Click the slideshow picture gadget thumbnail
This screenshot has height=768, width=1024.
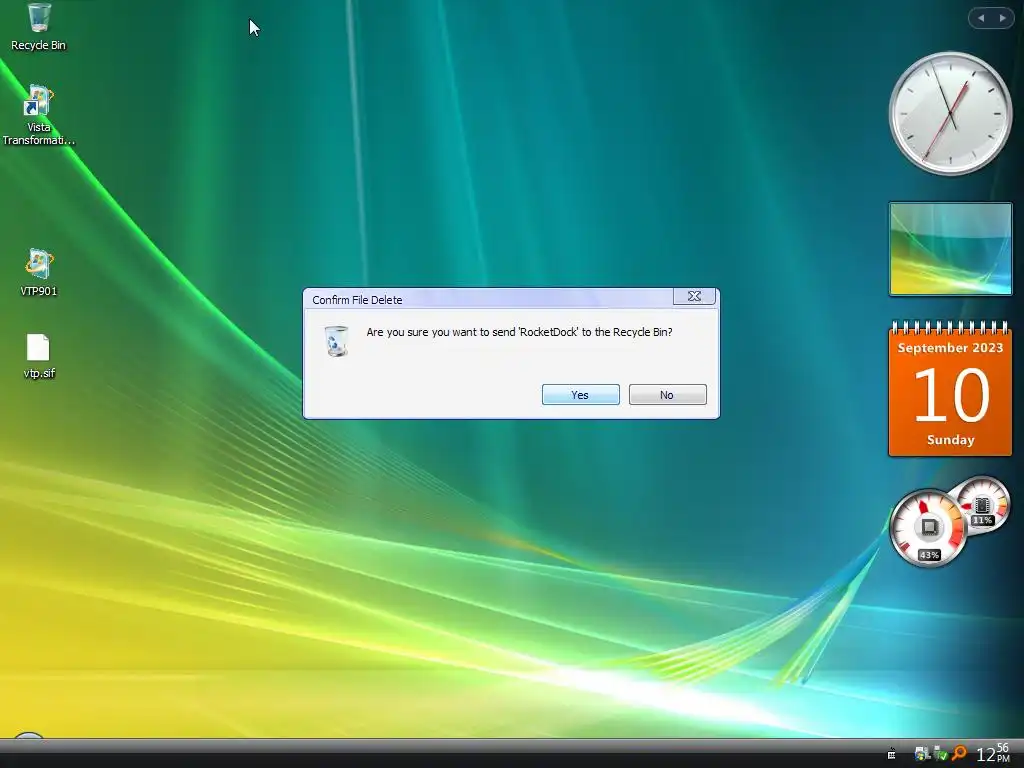click(950, 249)
